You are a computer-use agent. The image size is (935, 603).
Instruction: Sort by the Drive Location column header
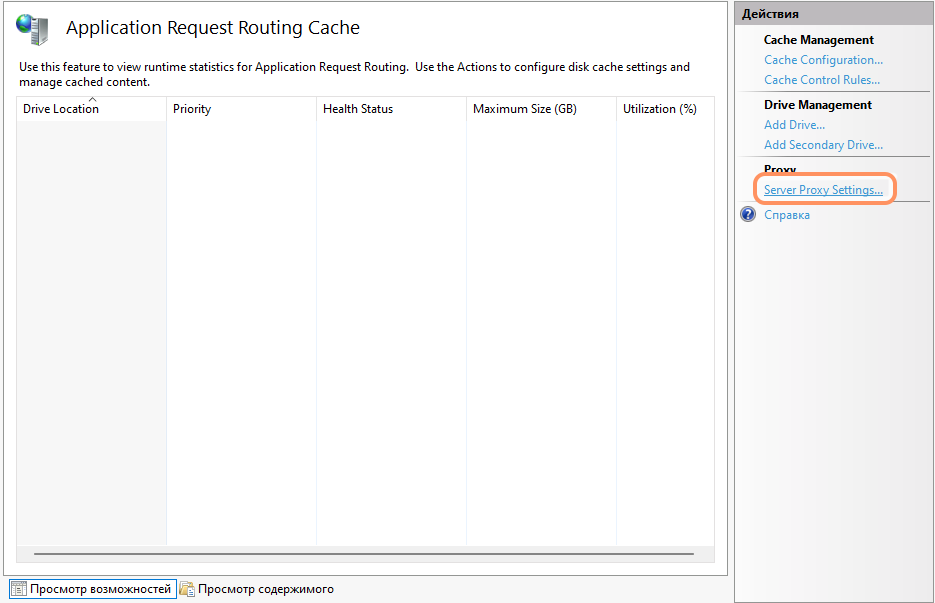point(61,109)
